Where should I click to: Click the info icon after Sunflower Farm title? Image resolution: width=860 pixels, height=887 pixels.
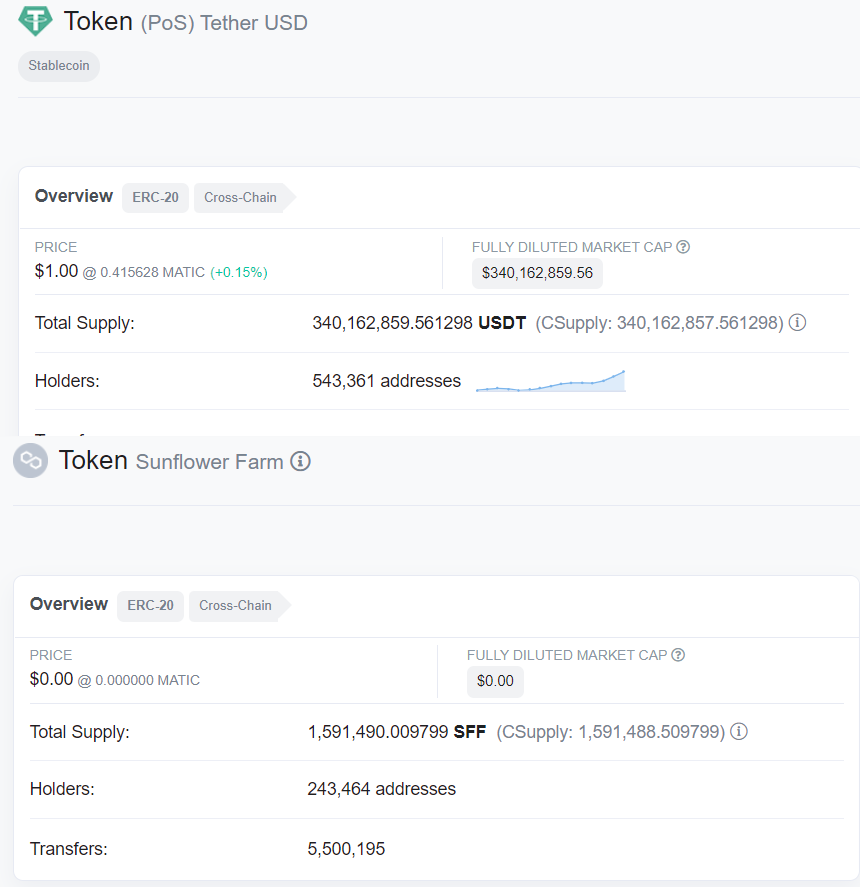pos(300,461)
